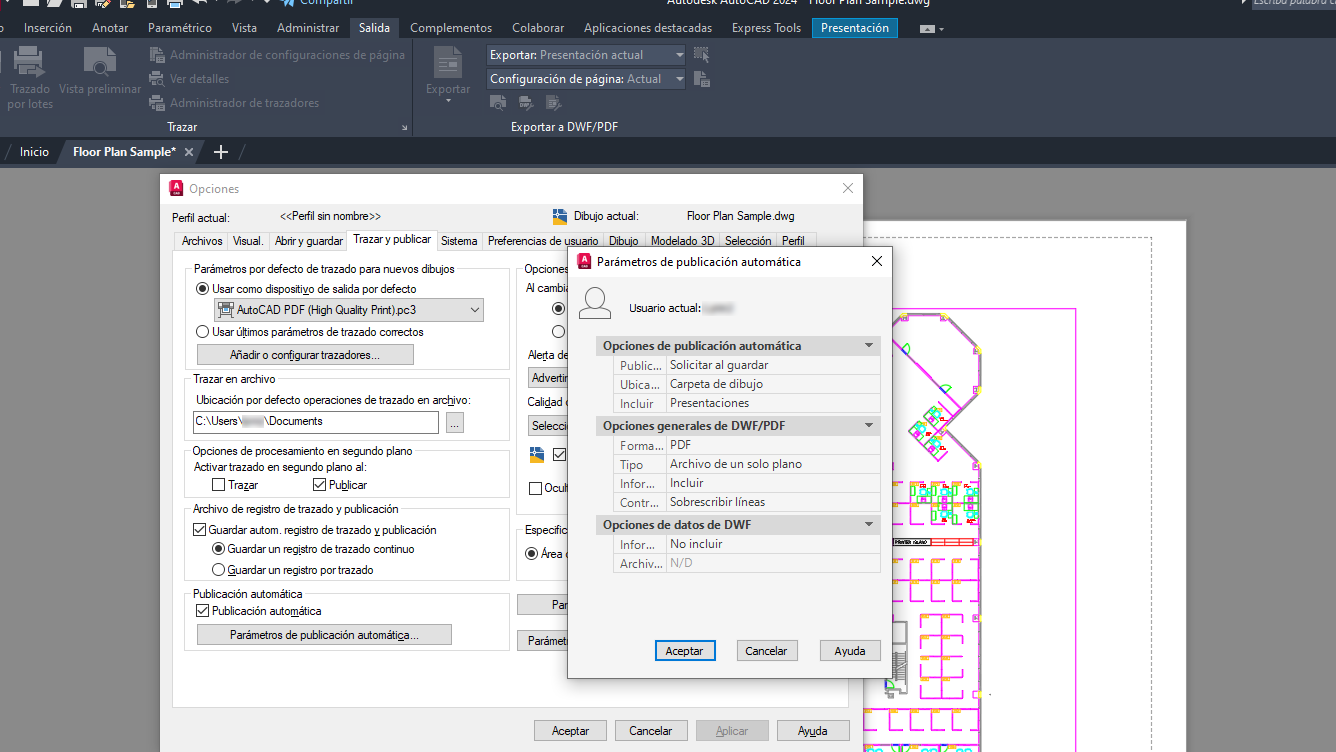The image size is (1336, 752).
Task: Open the Configuración de página: Actual dropdown
Action: pos(586,79)
